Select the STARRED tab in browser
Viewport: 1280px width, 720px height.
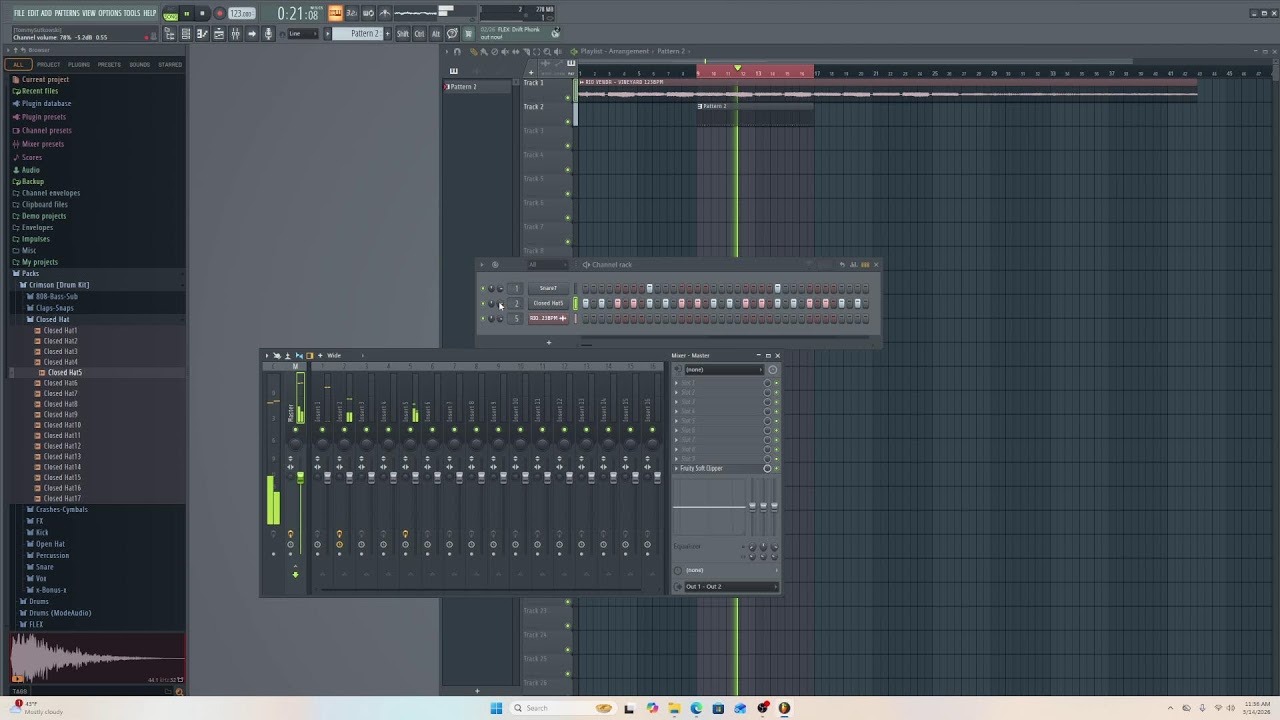click(170, 64)
